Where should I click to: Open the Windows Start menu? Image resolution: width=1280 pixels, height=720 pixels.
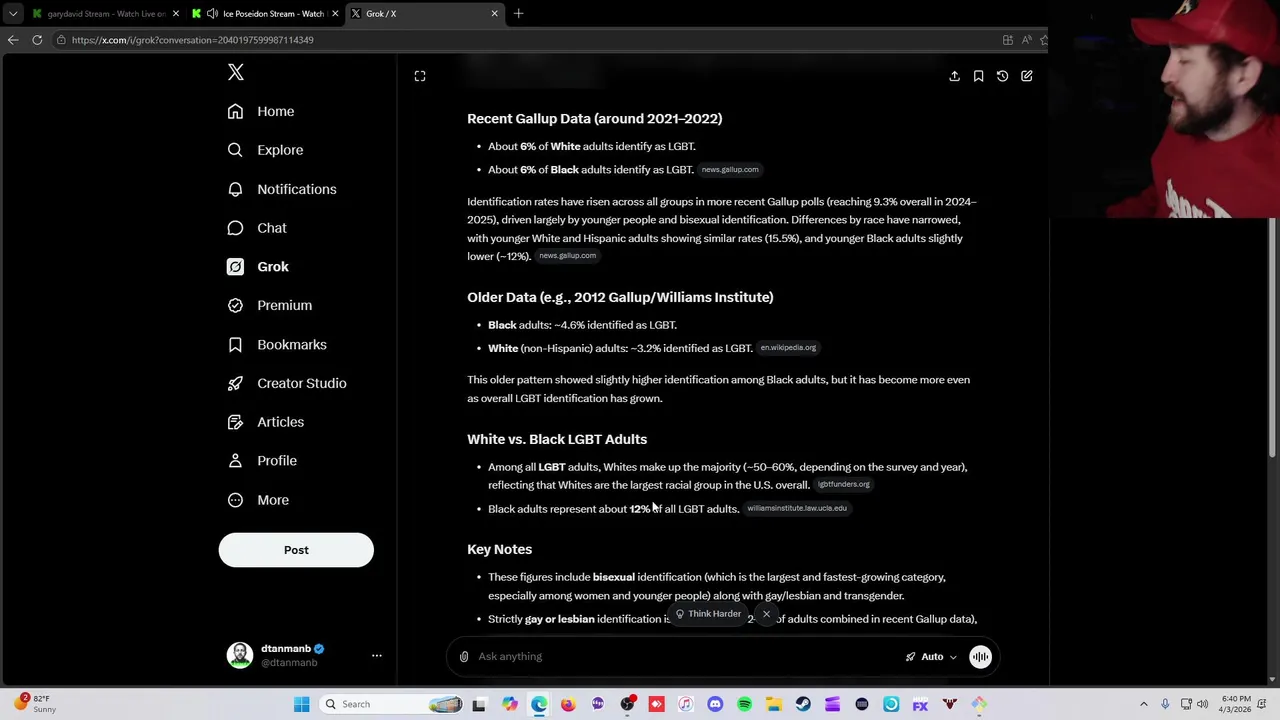[x=301, y=704]
